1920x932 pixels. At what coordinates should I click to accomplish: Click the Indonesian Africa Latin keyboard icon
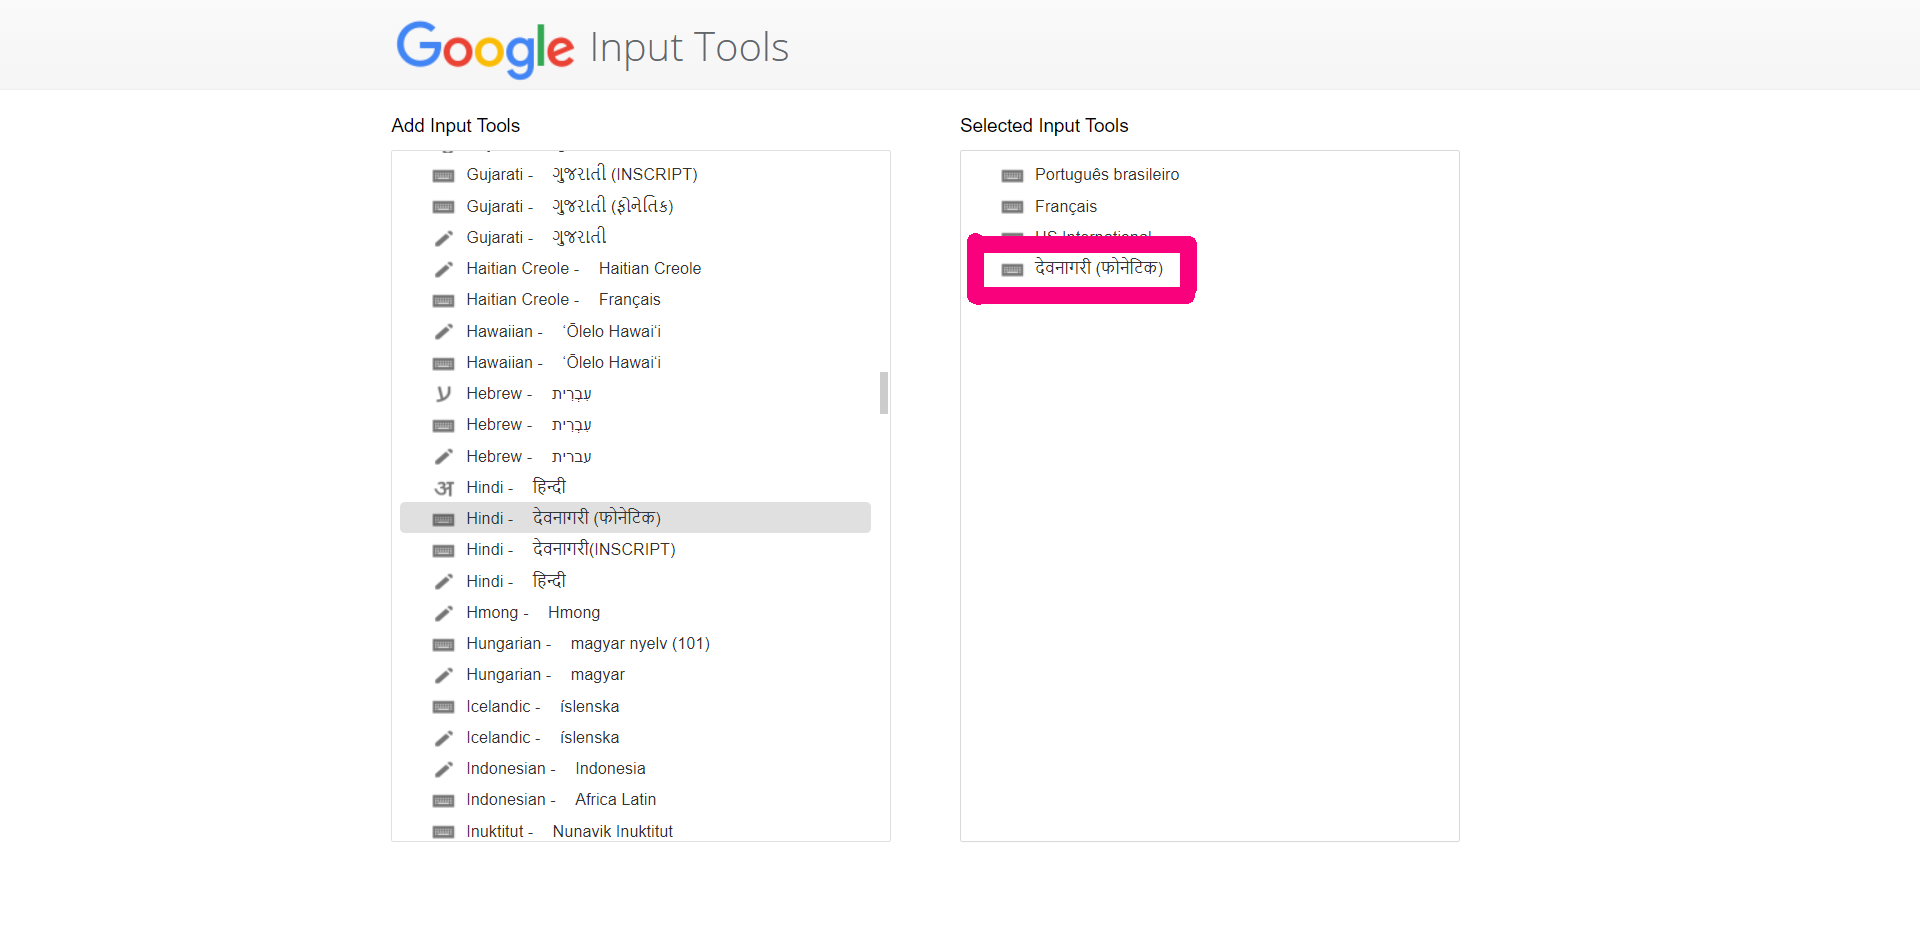pos(443,800)
